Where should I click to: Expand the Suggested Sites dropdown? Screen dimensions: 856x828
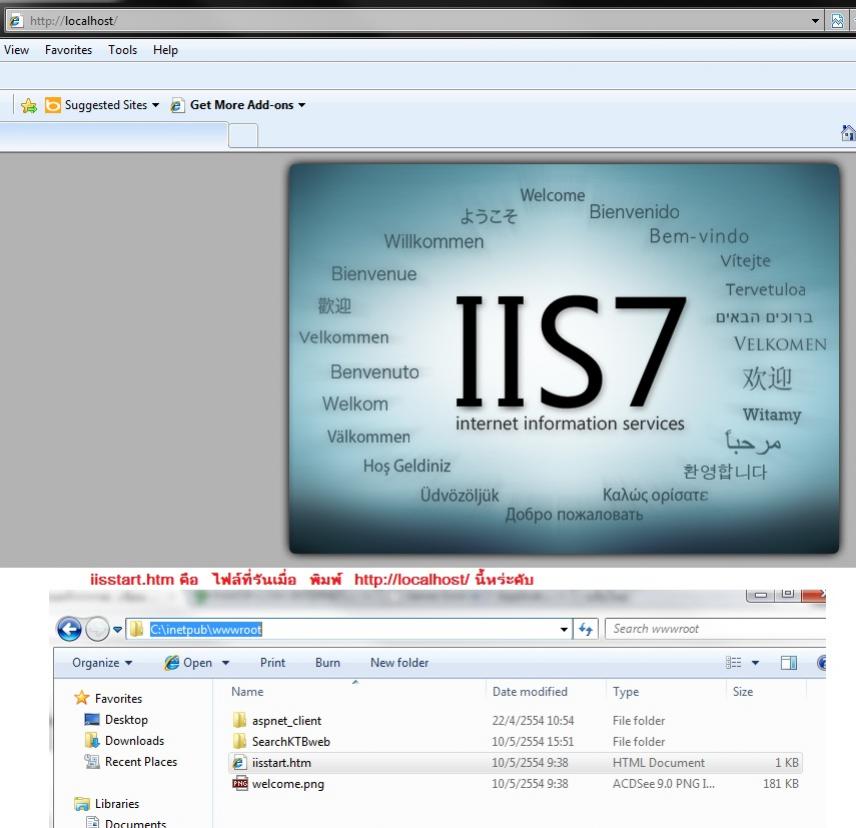point(156,105)
